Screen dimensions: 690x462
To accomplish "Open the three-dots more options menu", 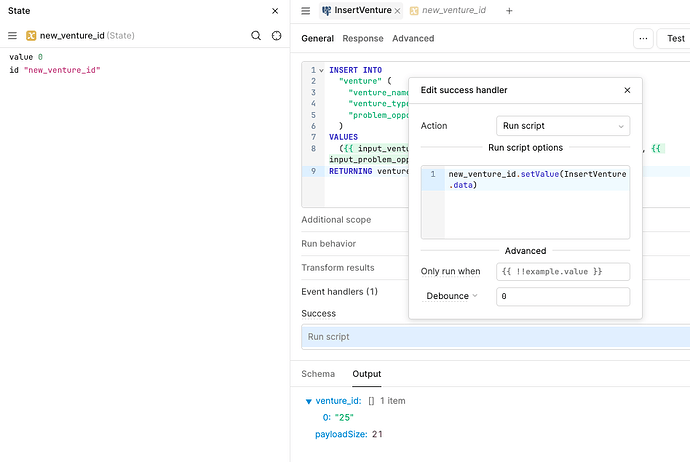I will click(x=643, y=39).
